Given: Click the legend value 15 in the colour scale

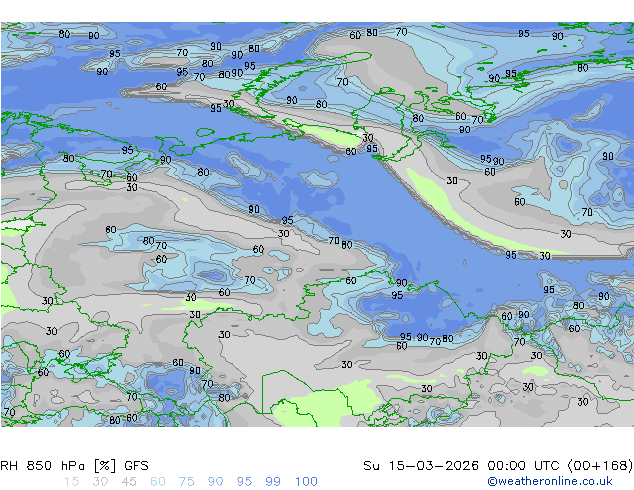Looking at the screenshot, I should pos(71,482).
